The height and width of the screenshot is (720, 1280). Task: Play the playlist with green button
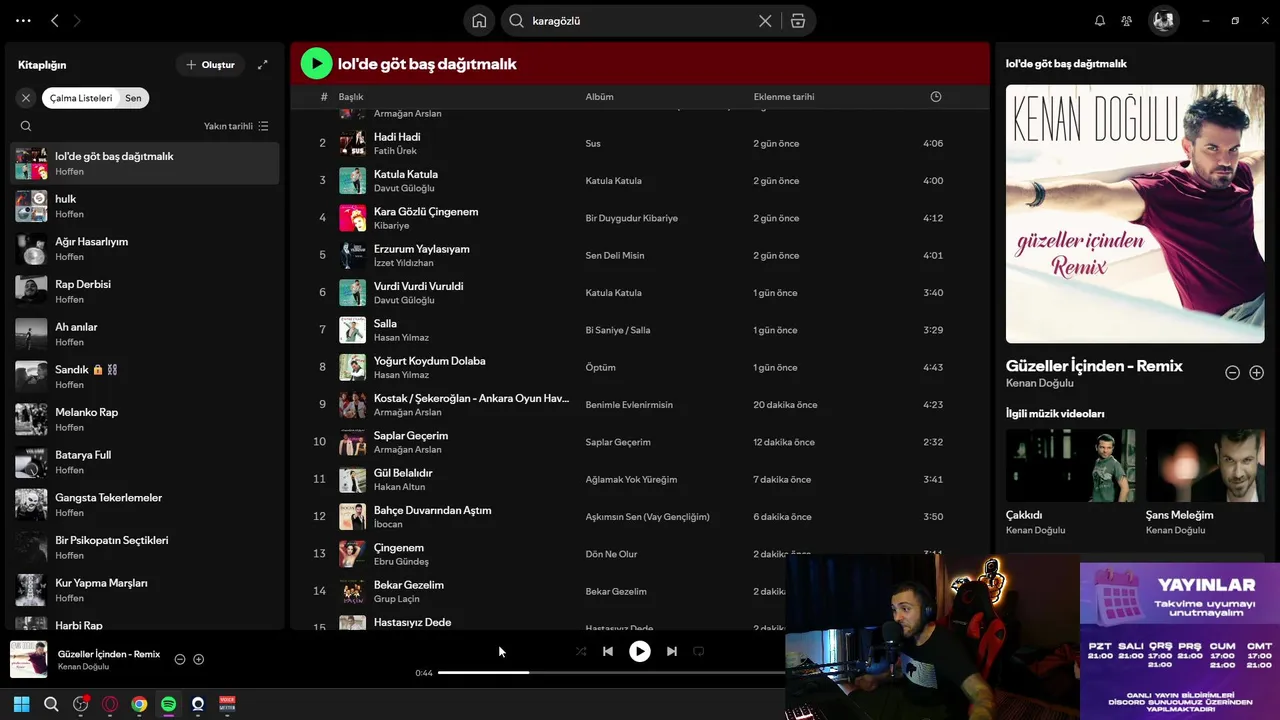pos(316,63)
